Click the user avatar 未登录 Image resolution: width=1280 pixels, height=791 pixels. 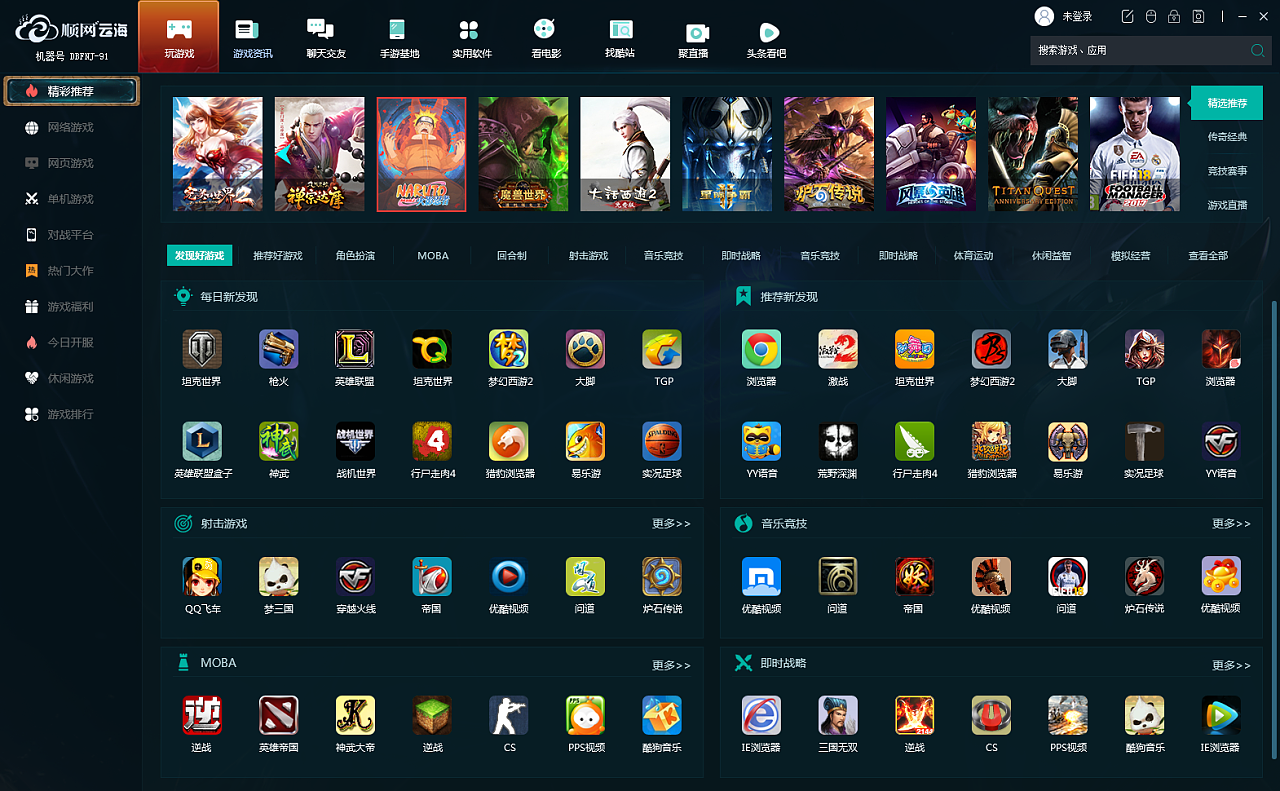1044,16
